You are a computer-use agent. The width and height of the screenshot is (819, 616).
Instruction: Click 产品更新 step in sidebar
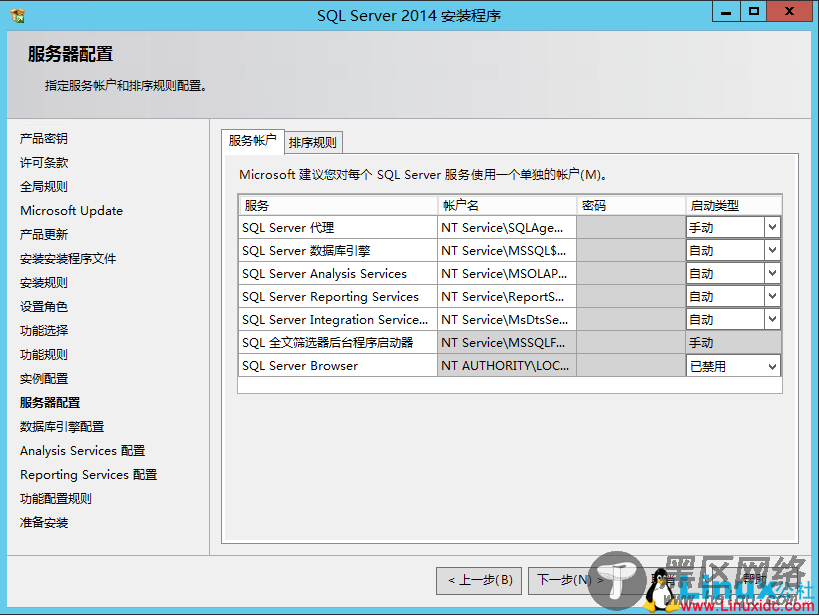point(44,235)
